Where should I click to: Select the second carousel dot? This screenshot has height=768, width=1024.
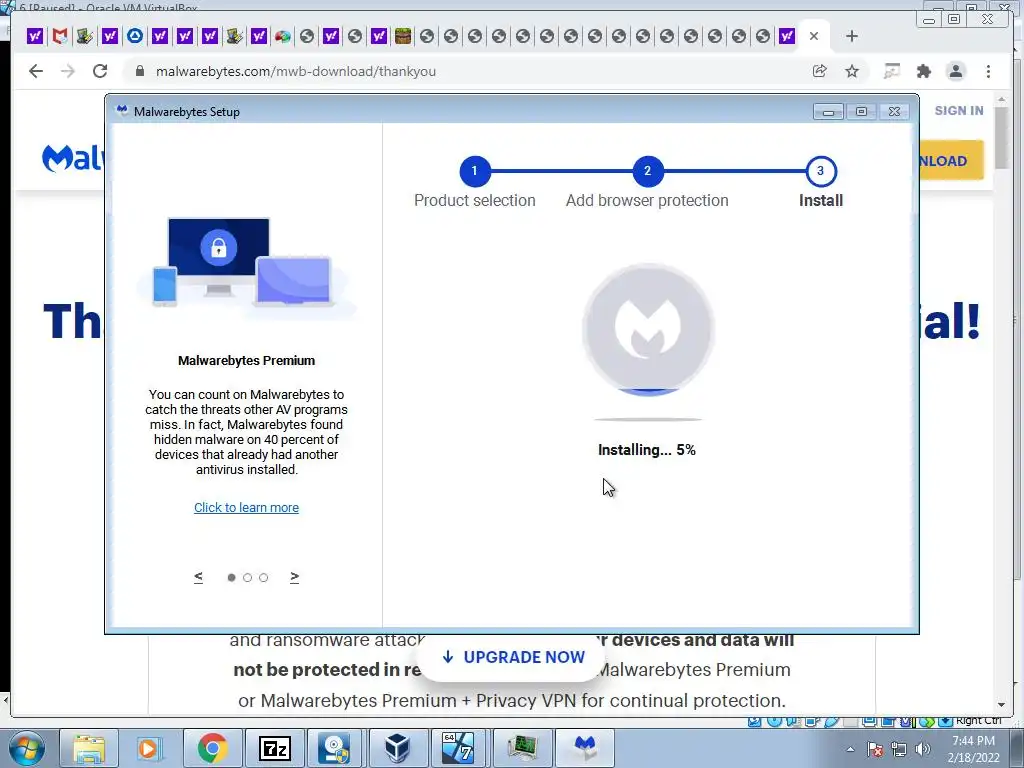[248, 577]
